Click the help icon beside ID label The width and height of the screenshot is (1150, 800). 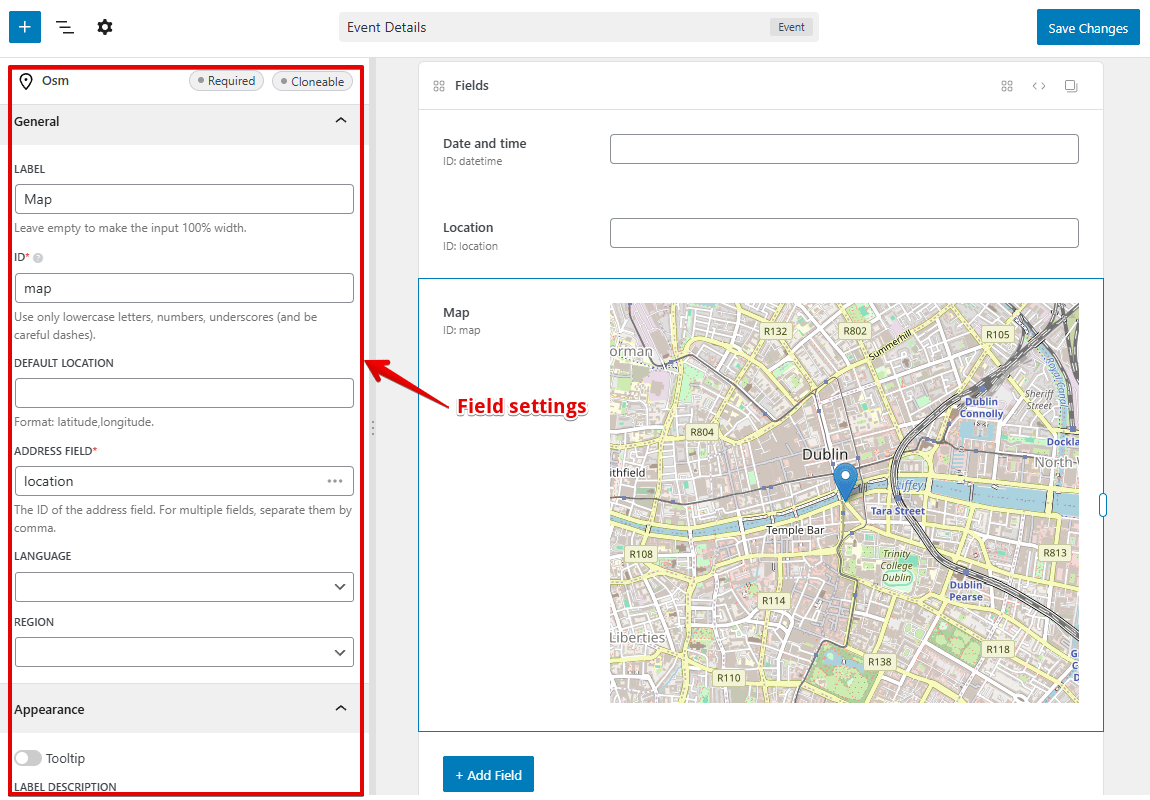(x=38, y=258)
